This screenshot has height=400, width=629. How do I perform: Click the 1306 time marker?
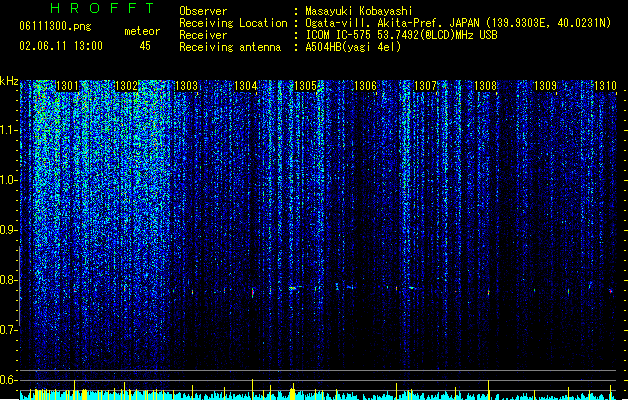365,86
